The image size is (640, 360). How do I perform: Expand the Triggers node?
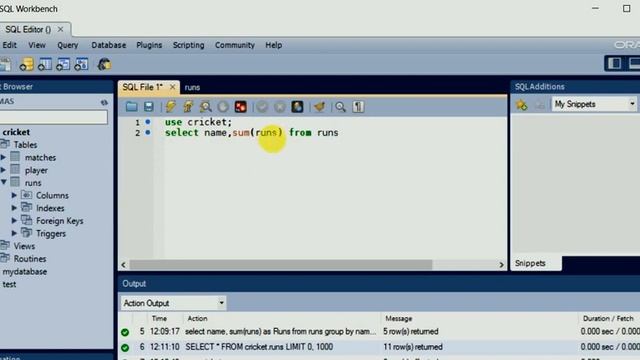pos(14,233)
